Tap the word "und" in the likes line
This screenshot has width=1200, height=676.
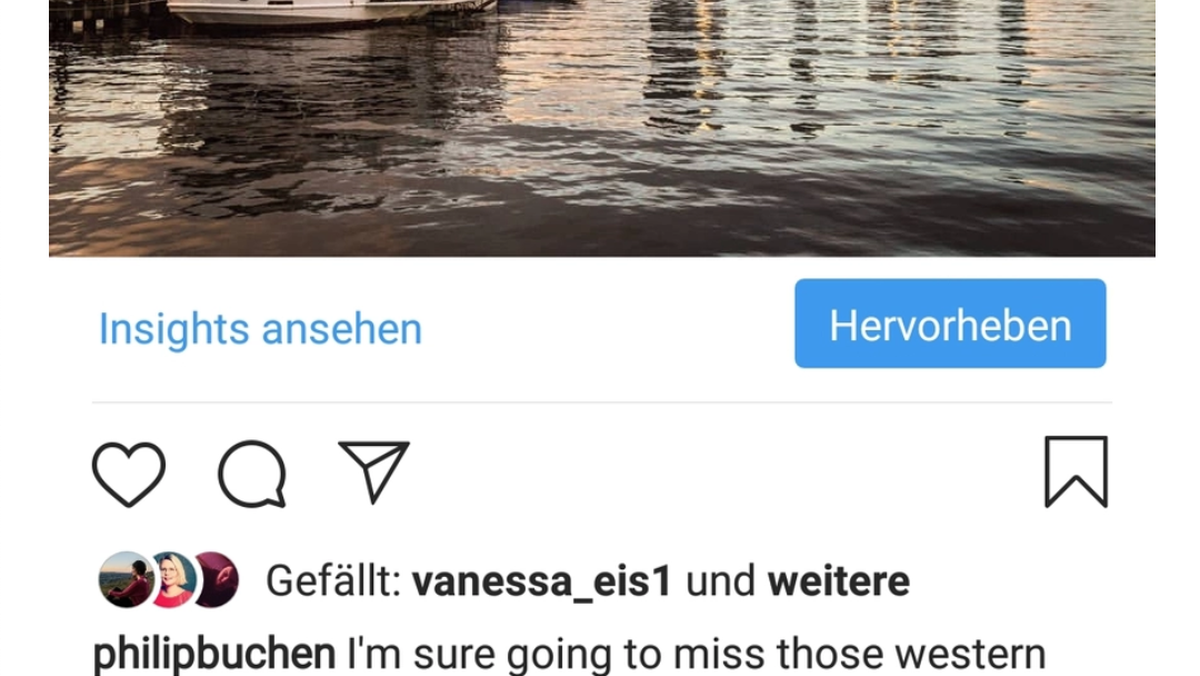tap(719, 581)
